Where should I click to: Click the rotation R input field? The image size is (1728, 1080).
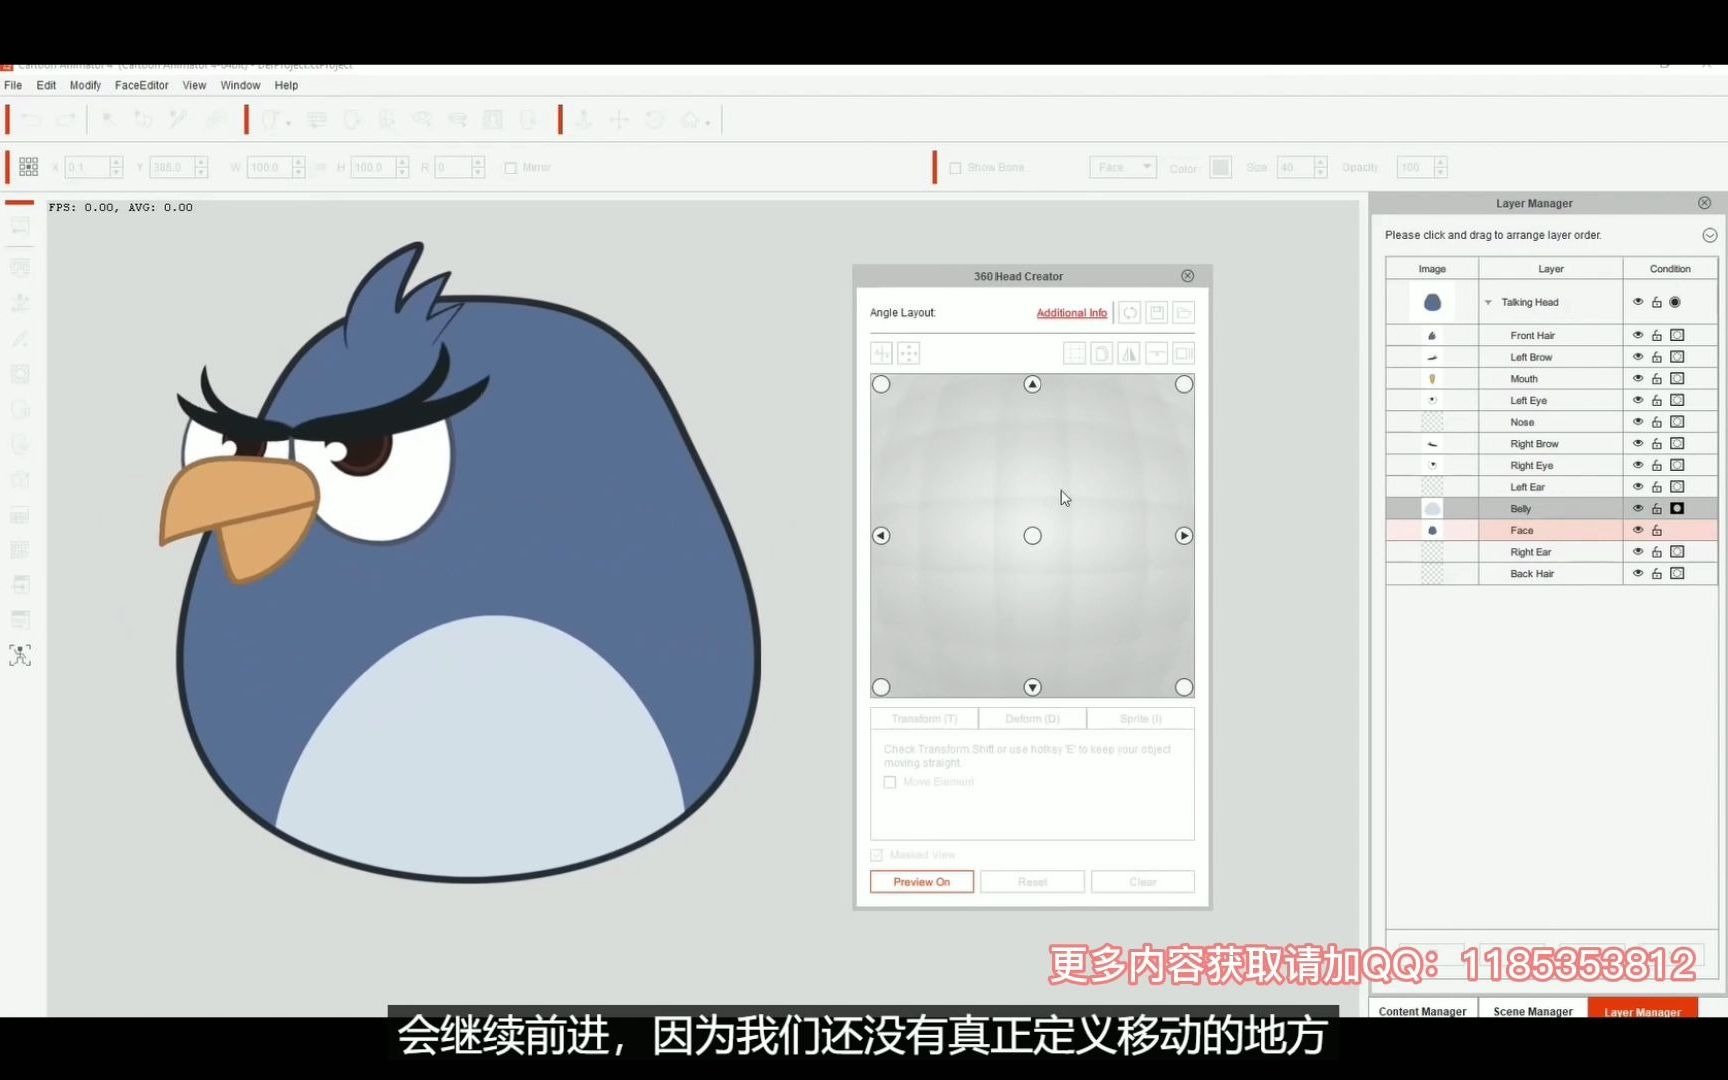coord(453,167)
